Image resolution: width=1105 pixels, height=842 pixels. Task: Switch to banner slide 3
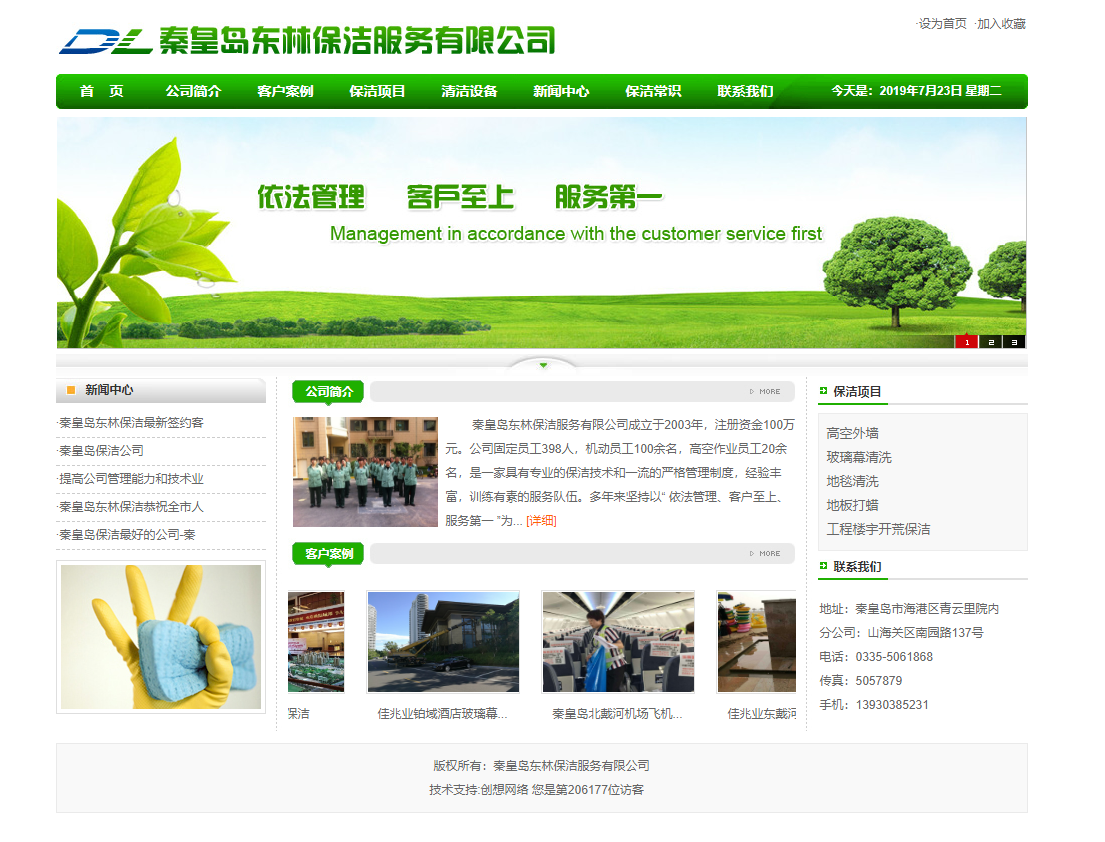1014,342
